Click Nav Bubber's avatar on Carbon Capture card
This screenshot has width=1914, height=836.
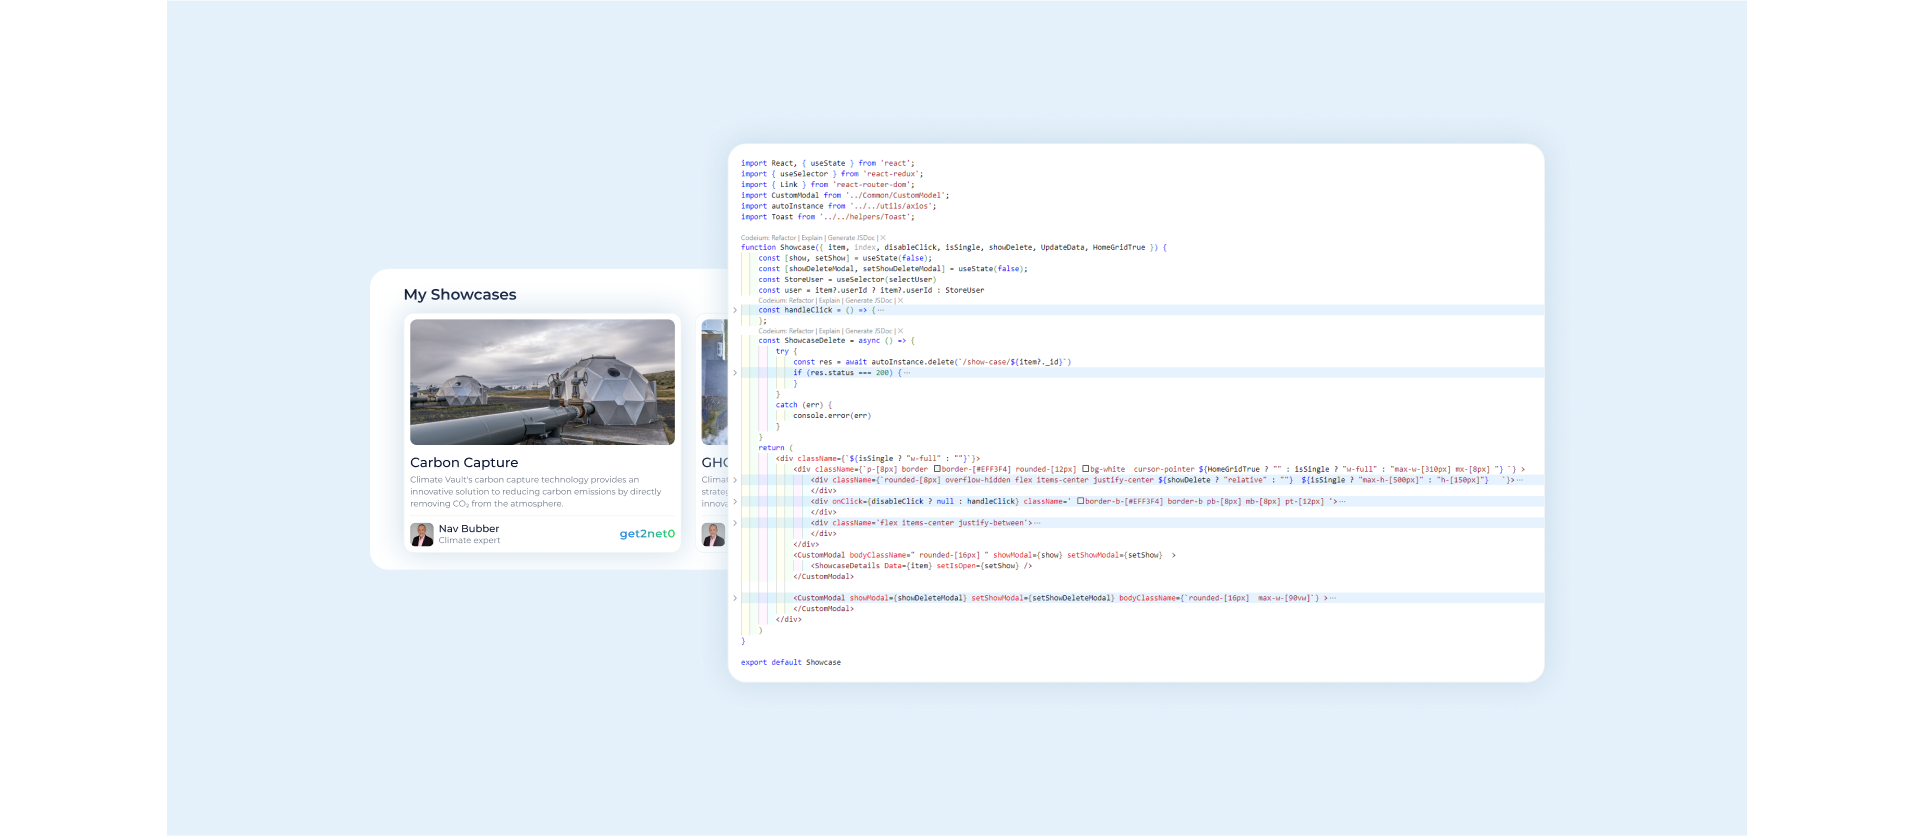[422, 534]
